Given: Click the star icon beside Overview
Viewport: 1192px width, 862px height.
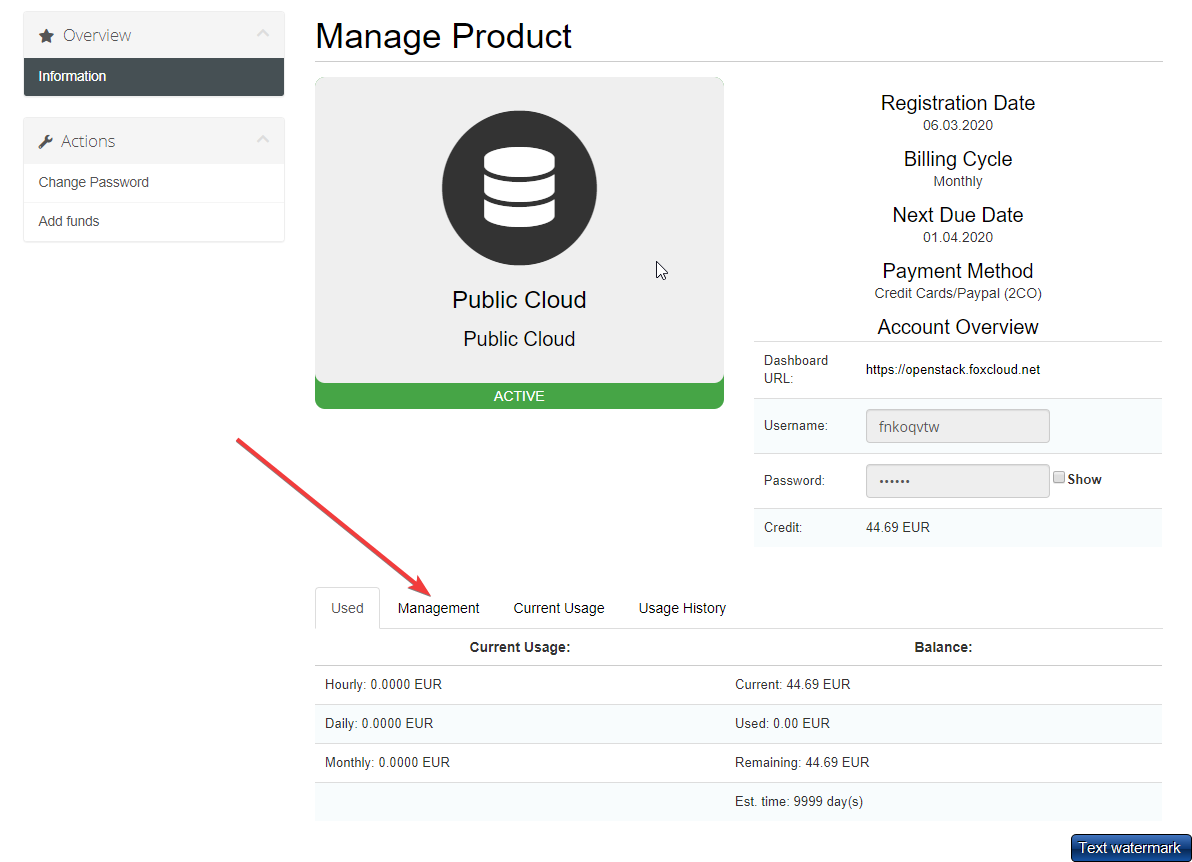Looking at the screenshot, I should (46, 36).
